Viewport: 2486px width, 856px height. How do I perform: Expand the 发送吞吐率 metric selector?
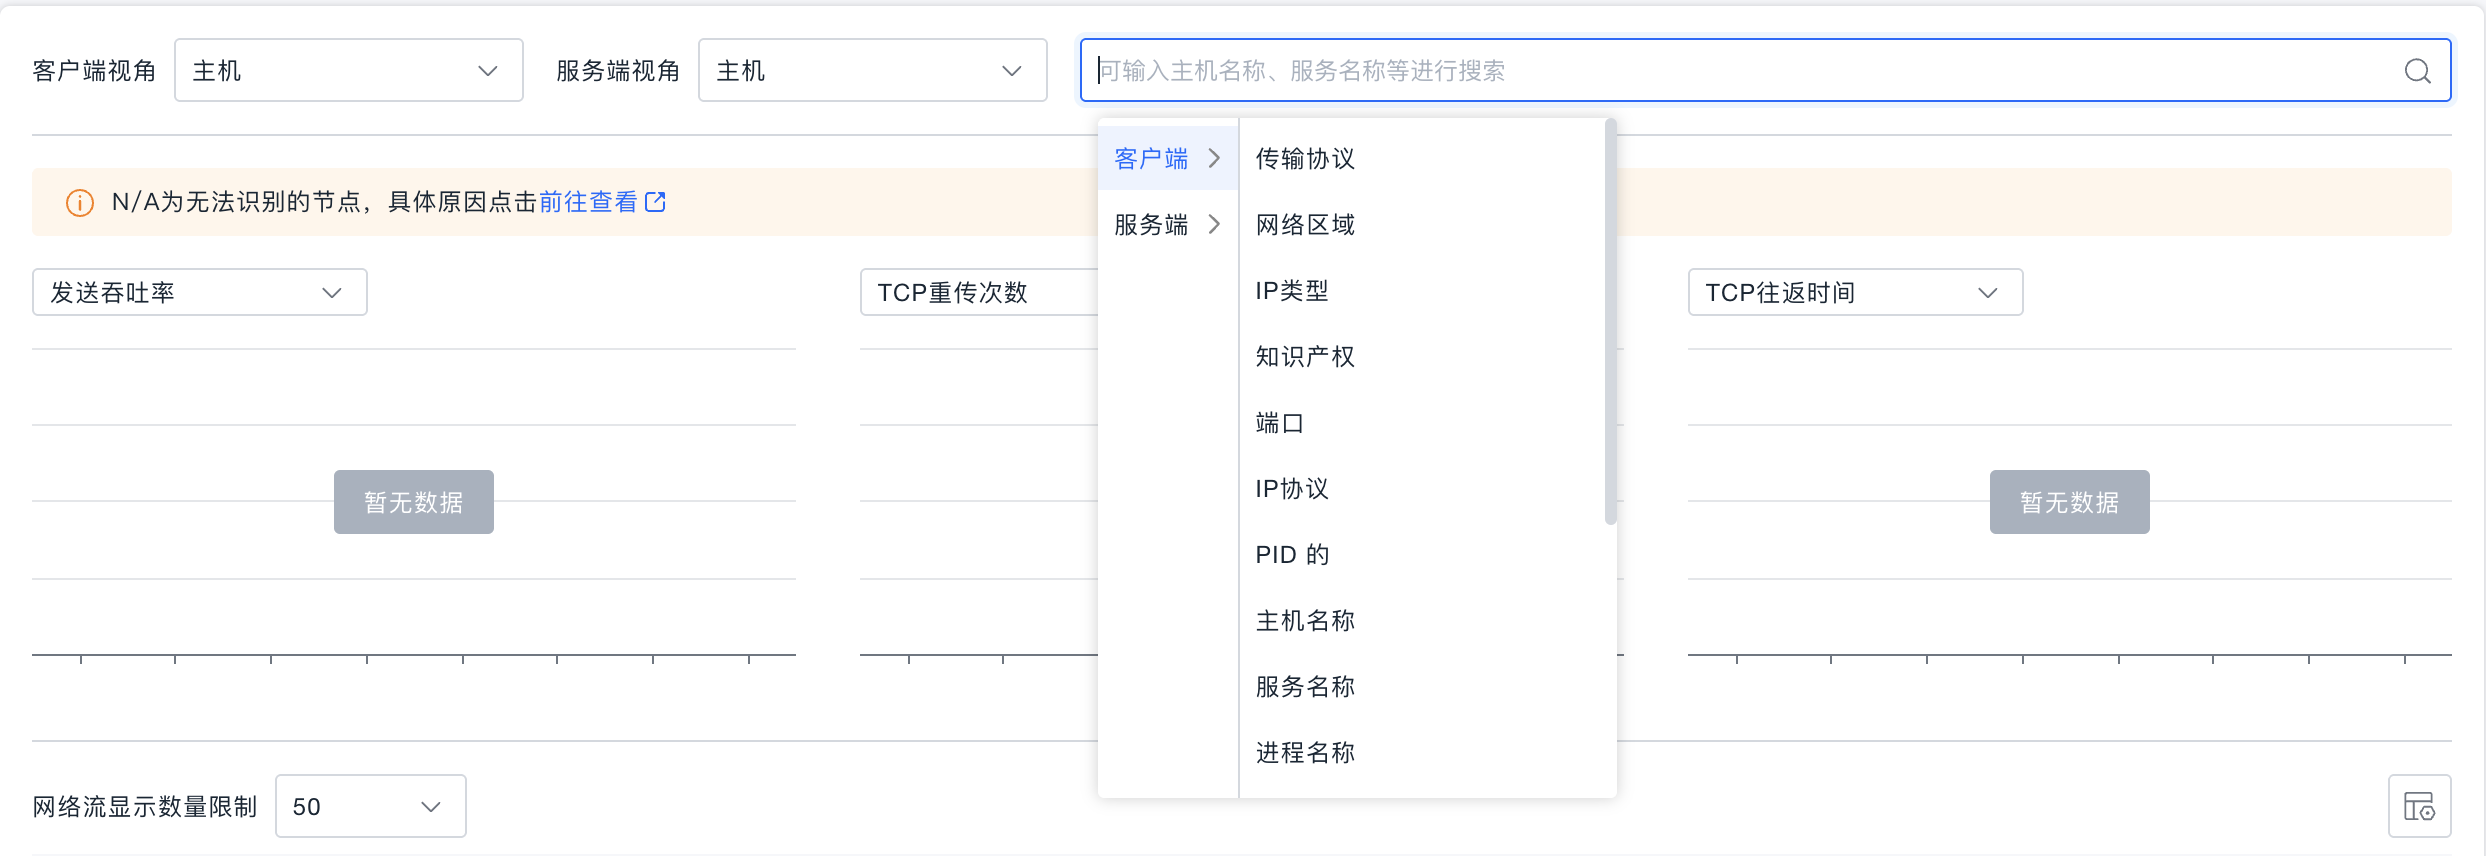(199, 293)
